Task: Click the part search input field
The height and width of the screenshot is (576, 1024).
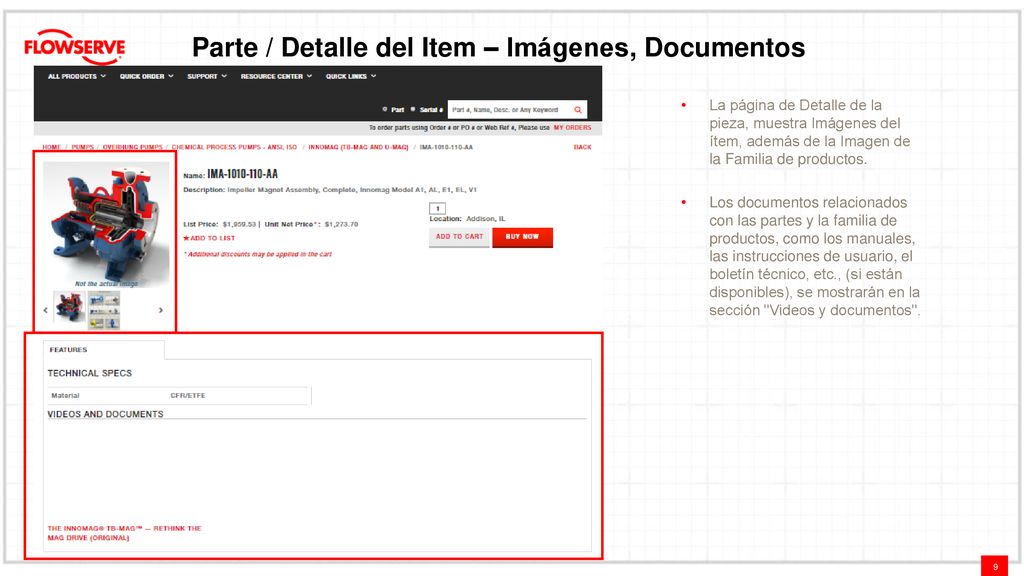Action: 510,110
